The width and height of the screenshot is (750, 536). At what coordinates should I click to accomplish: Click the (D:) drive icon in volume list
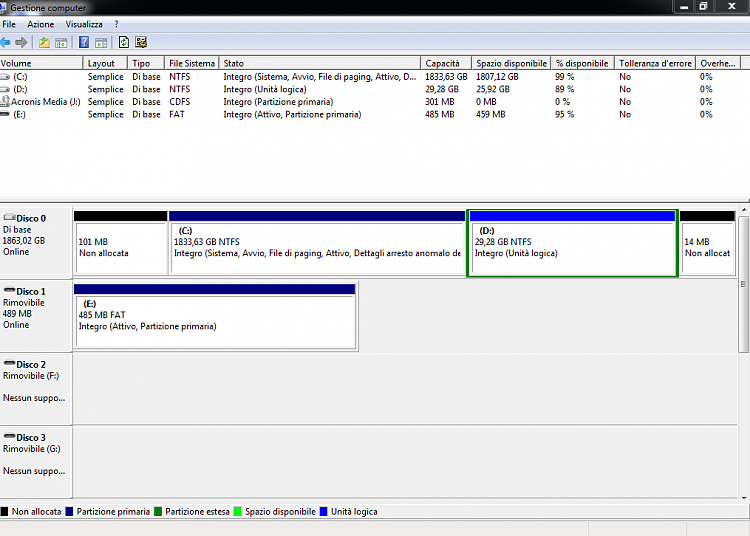point(5,89)
